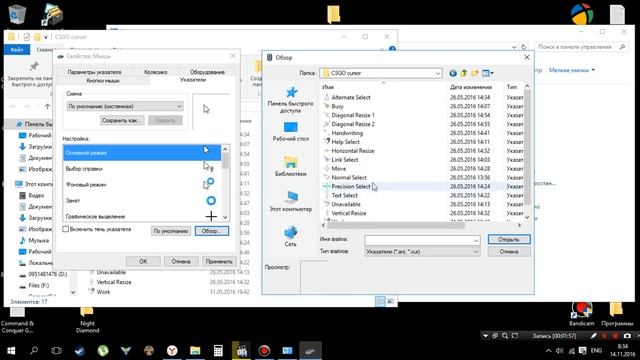Open the Night Diamond desktop folder
Image resolution: width=640 pixels, height=360 pixels.
(87, 320)
